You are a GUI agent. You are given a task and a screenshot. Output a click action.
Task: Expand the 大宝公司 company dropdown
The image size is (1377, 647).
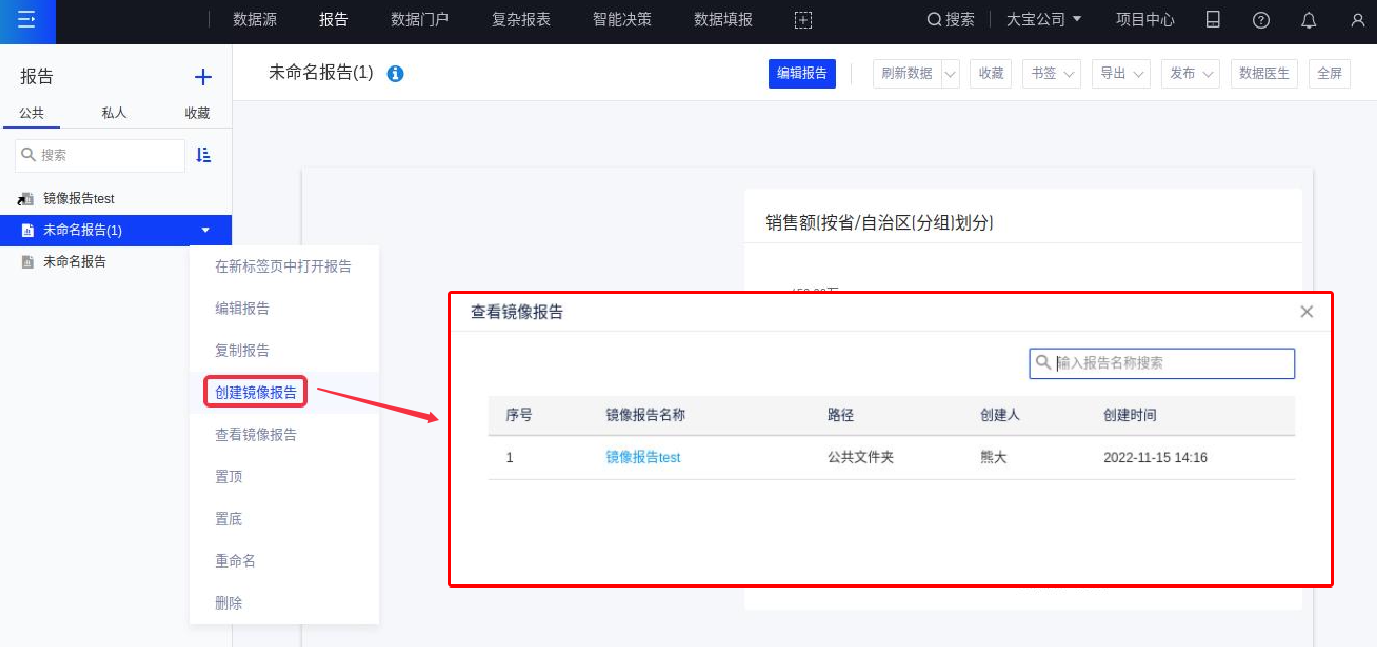click(1044, 19)
